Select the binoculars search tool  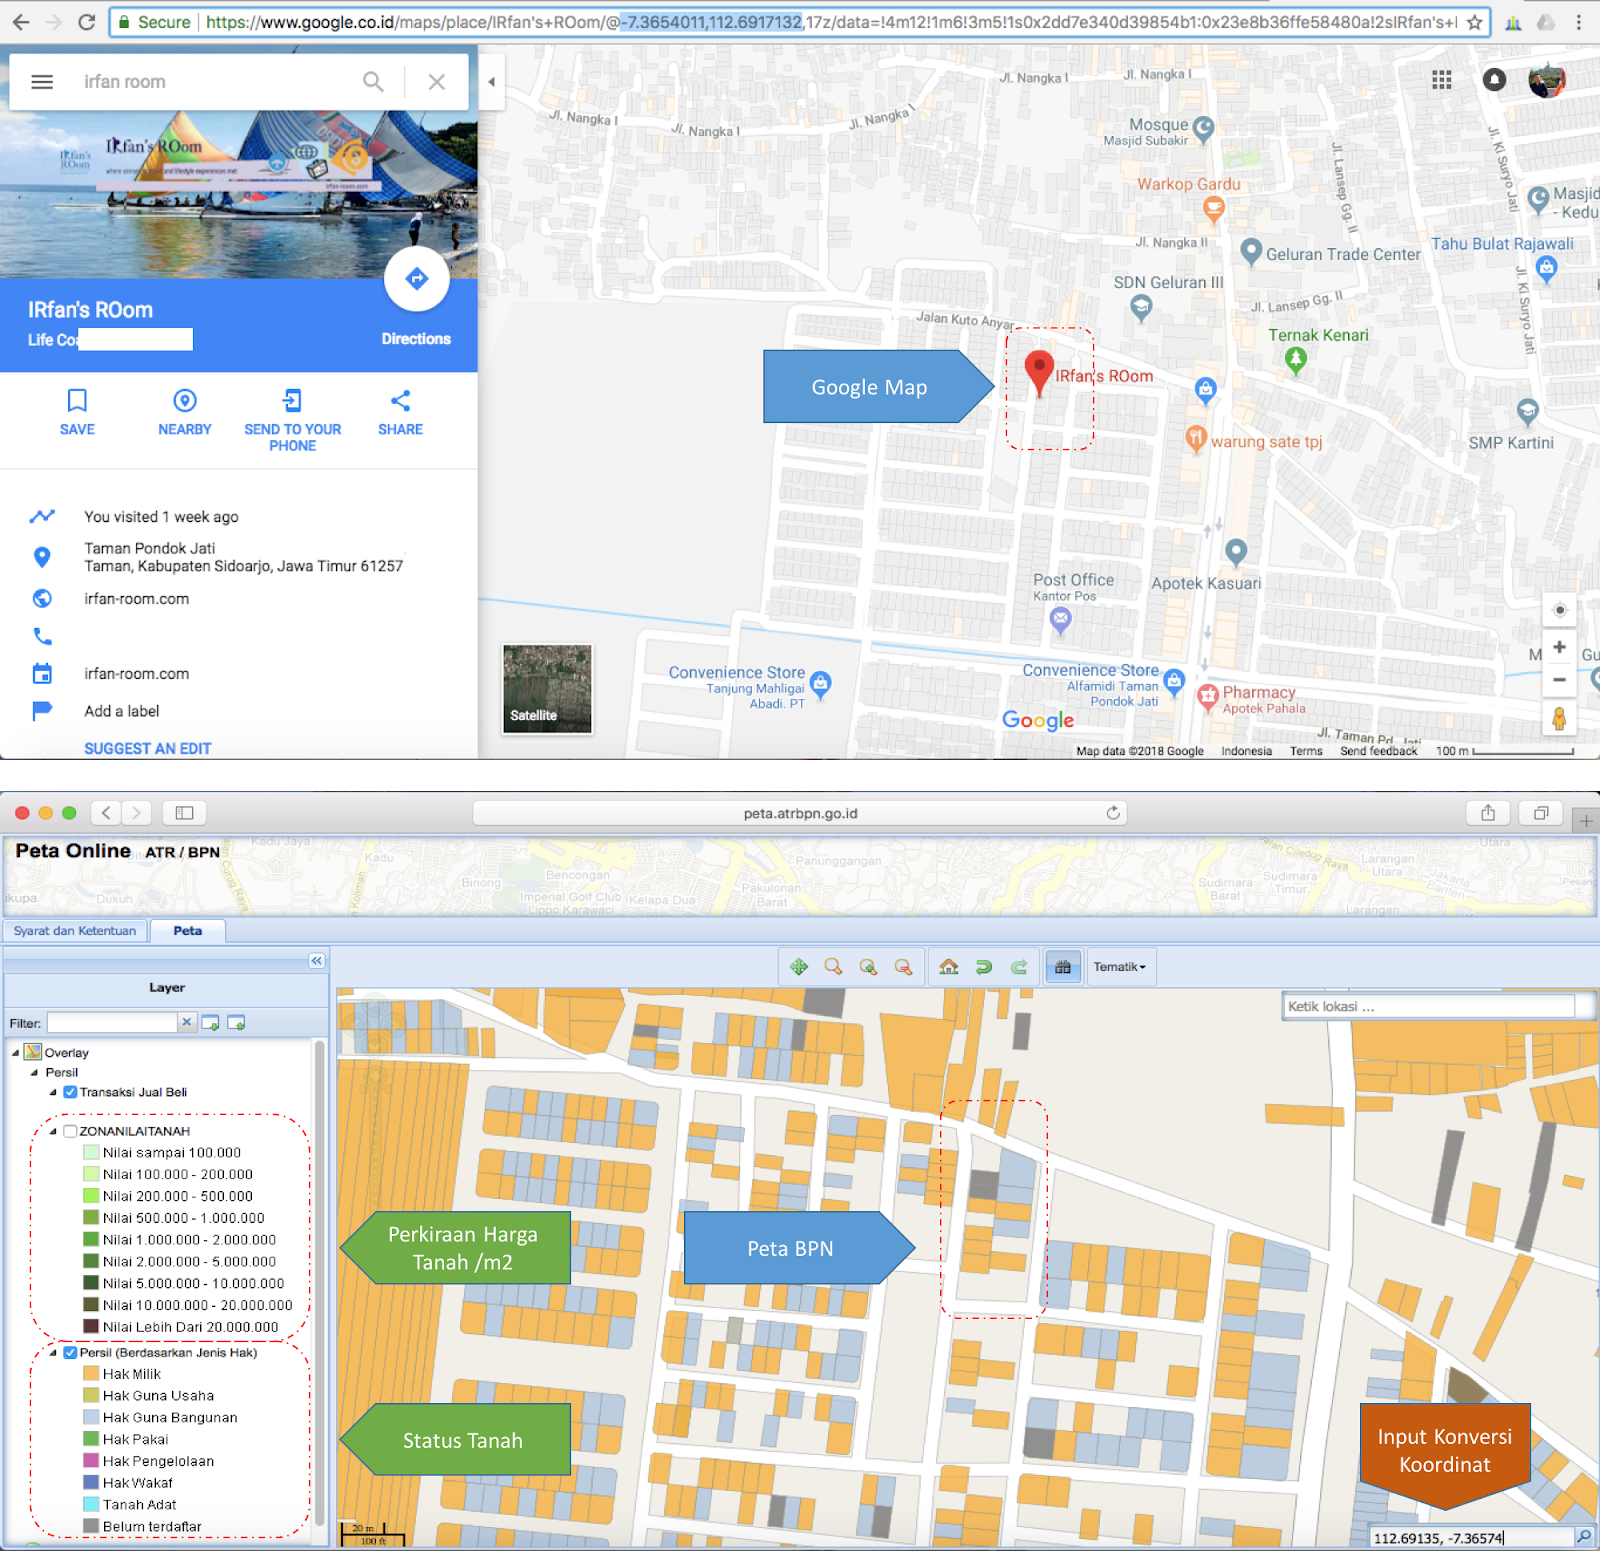(x=1063, y=967)
